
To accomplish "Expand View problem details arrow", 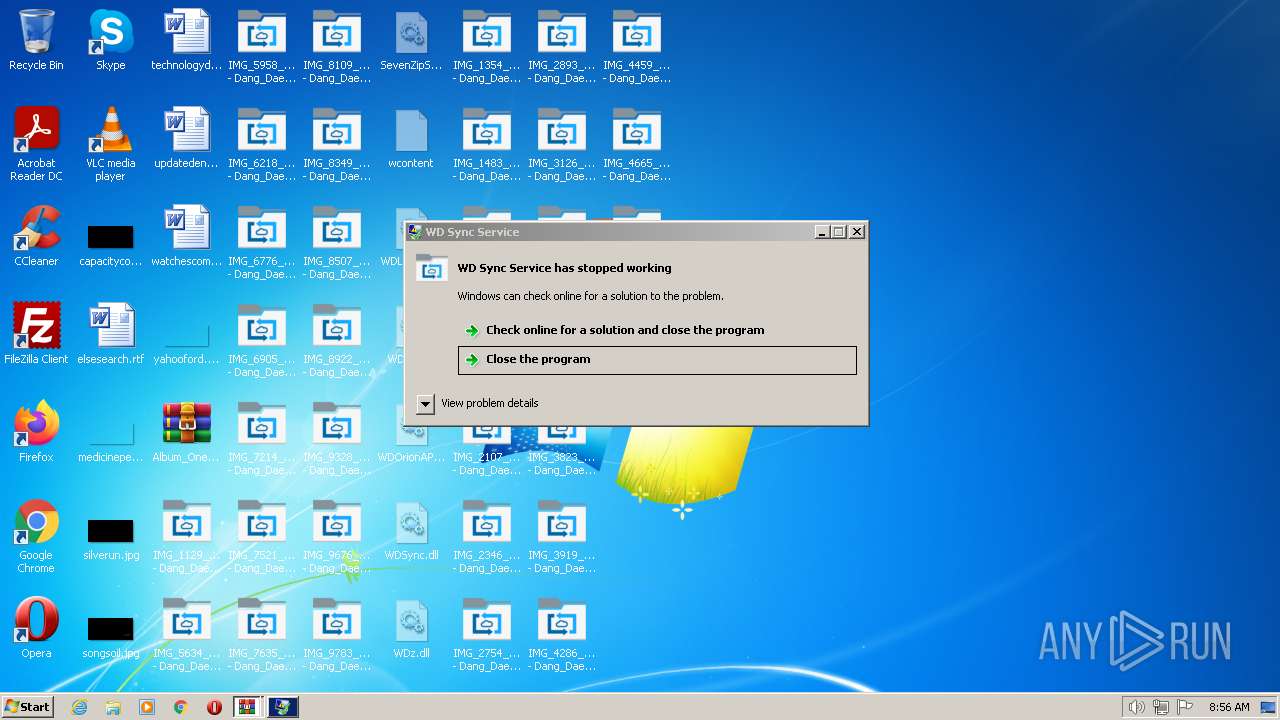I will point(425,403).
